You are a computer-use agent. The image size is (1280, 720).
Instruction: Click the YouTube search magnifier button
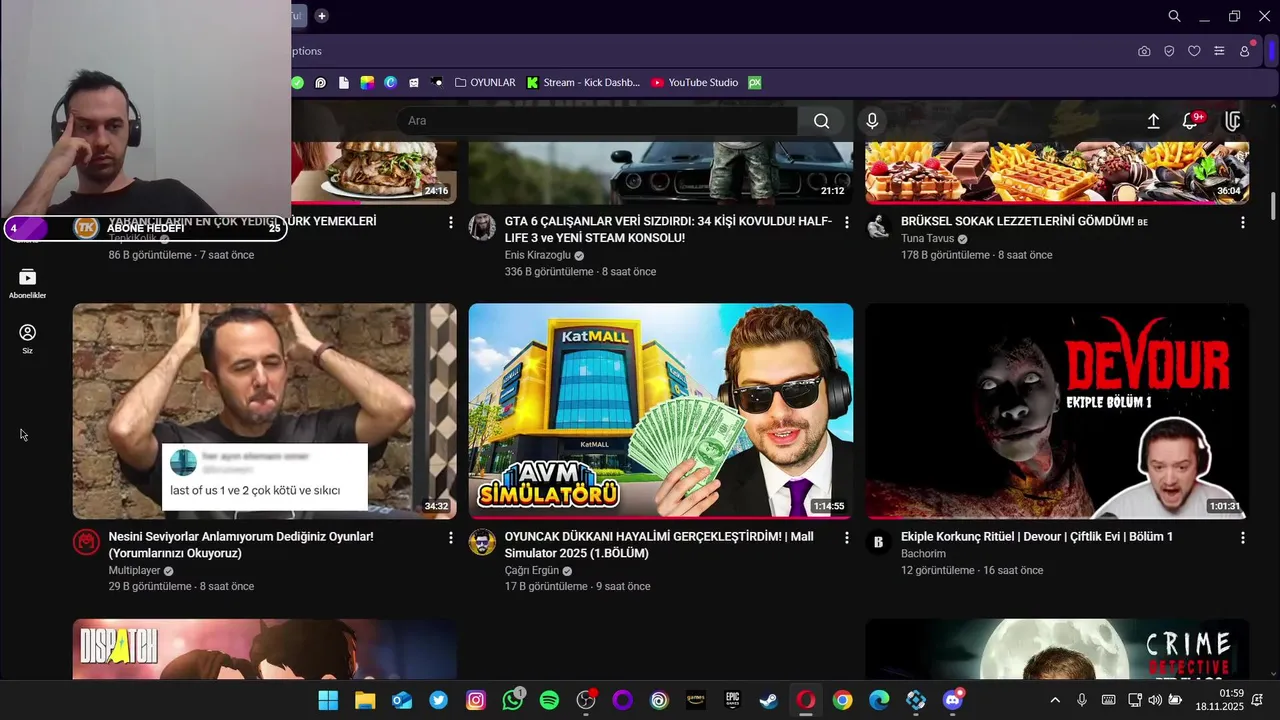[821, 121]
